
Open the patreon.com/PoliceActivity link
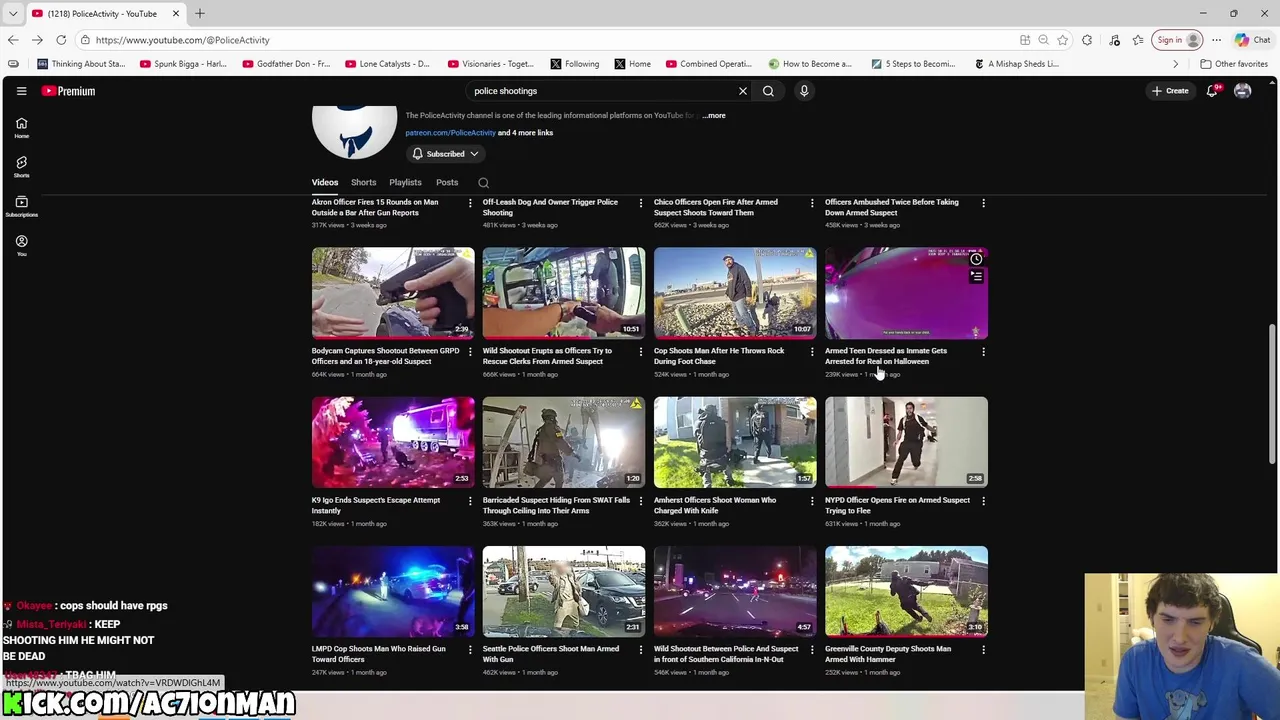450,133
